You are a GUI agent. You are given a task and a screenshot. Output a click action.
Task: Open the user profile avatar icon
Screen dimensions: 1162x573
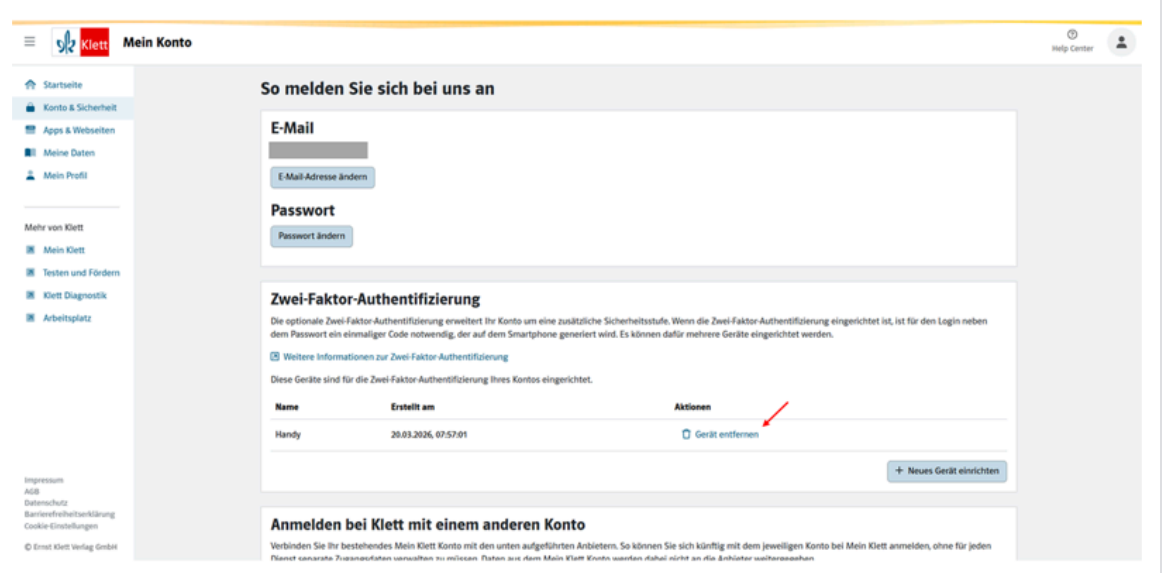1121,42
